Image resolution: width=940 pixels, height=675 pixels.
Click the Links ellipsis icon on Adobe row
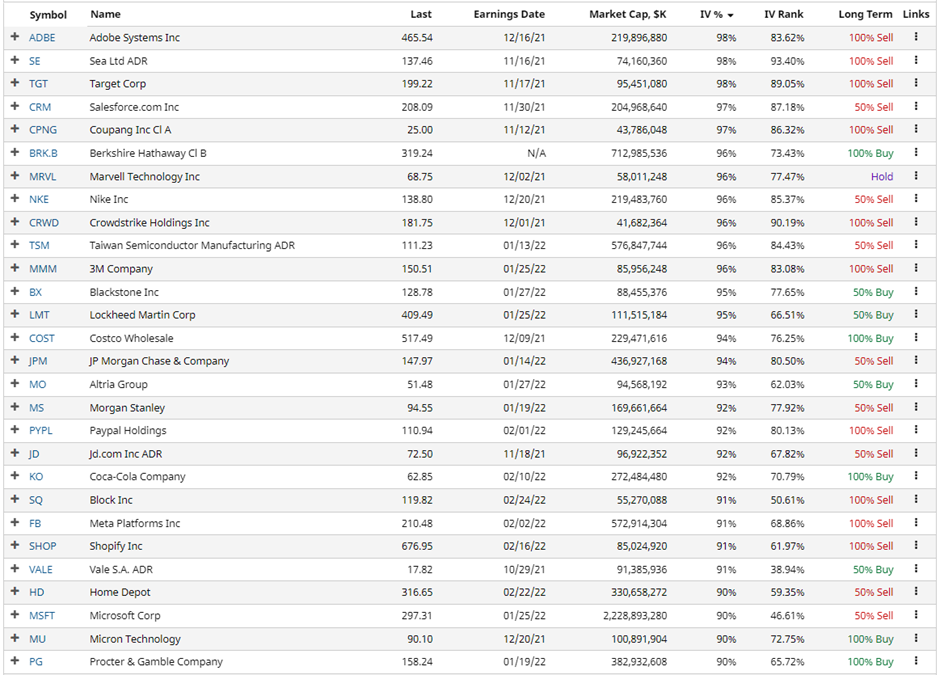click(x=916, y=38)
